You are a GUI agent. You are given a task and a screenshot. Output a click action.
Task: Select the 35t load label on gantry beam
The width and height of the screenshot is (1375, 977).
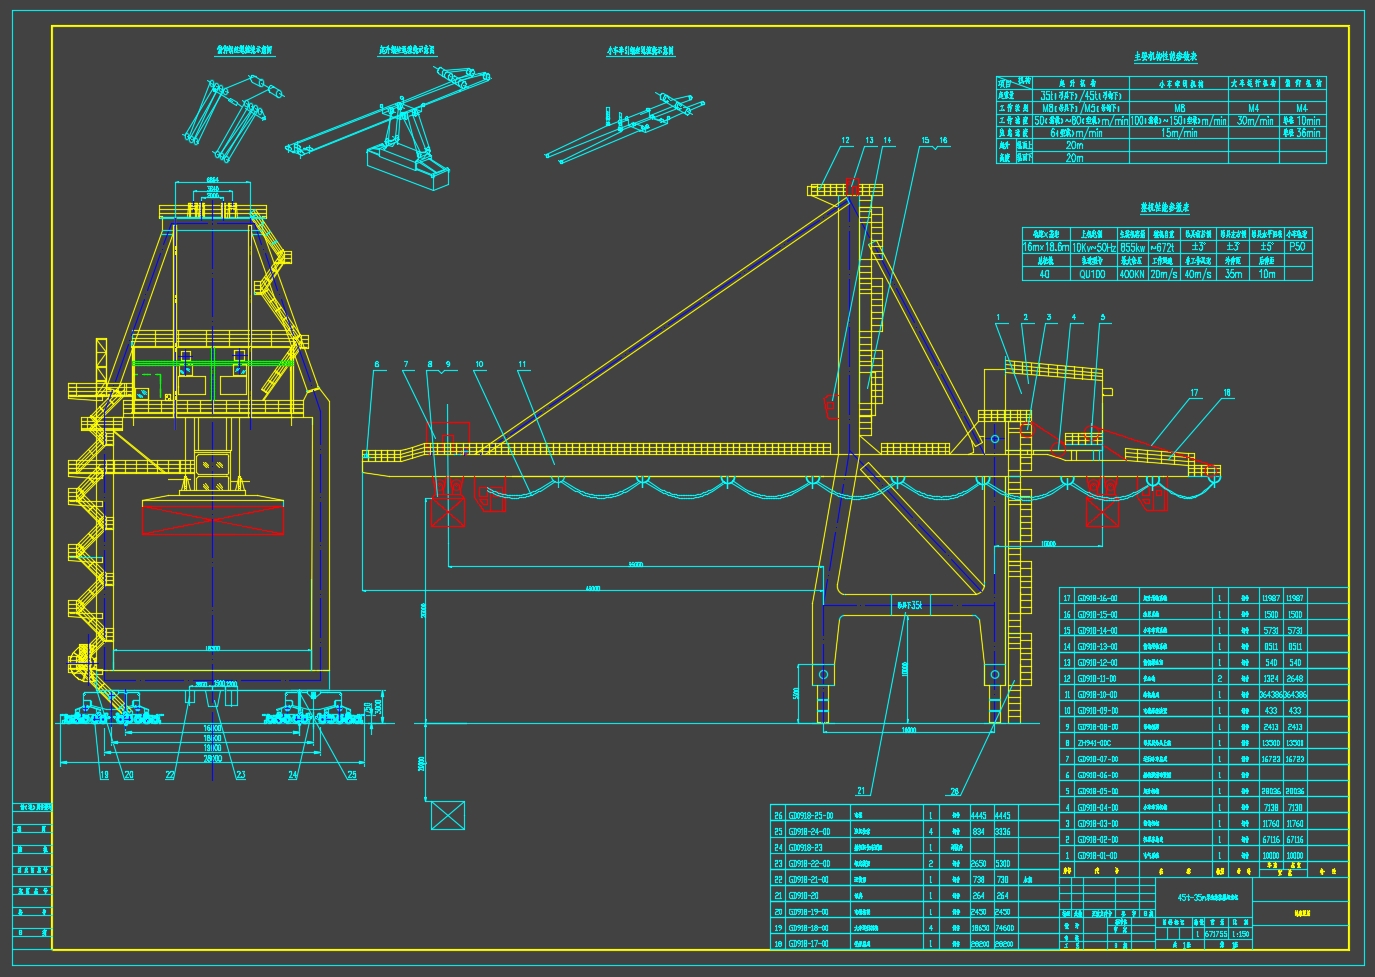[910, 605]
